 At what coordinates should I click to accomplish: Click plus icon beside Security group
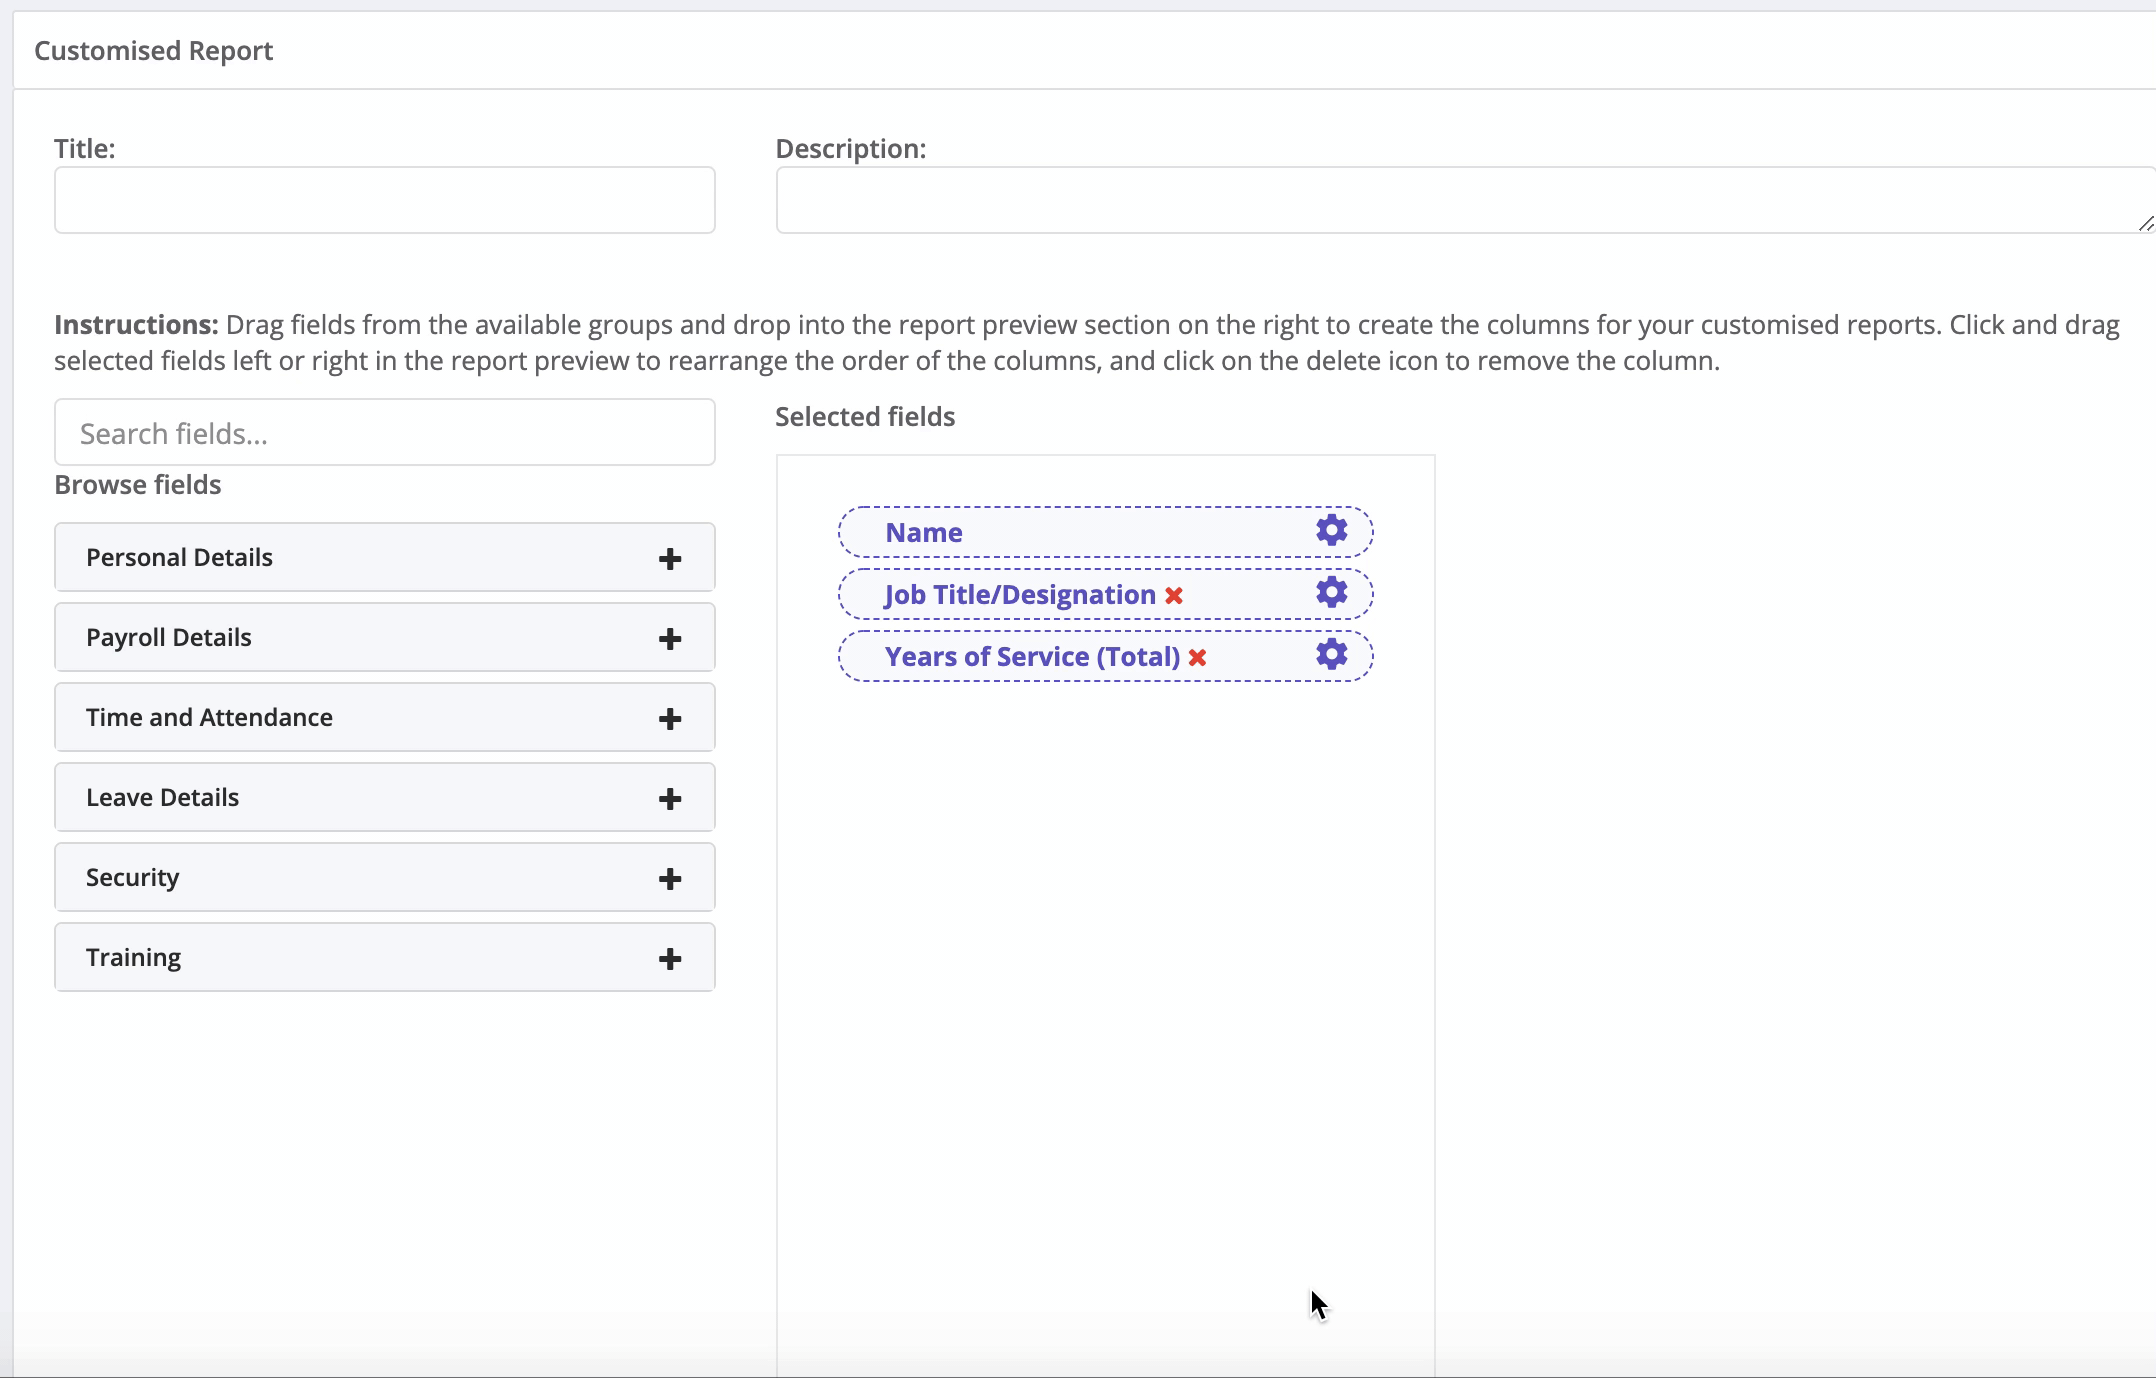670,879
